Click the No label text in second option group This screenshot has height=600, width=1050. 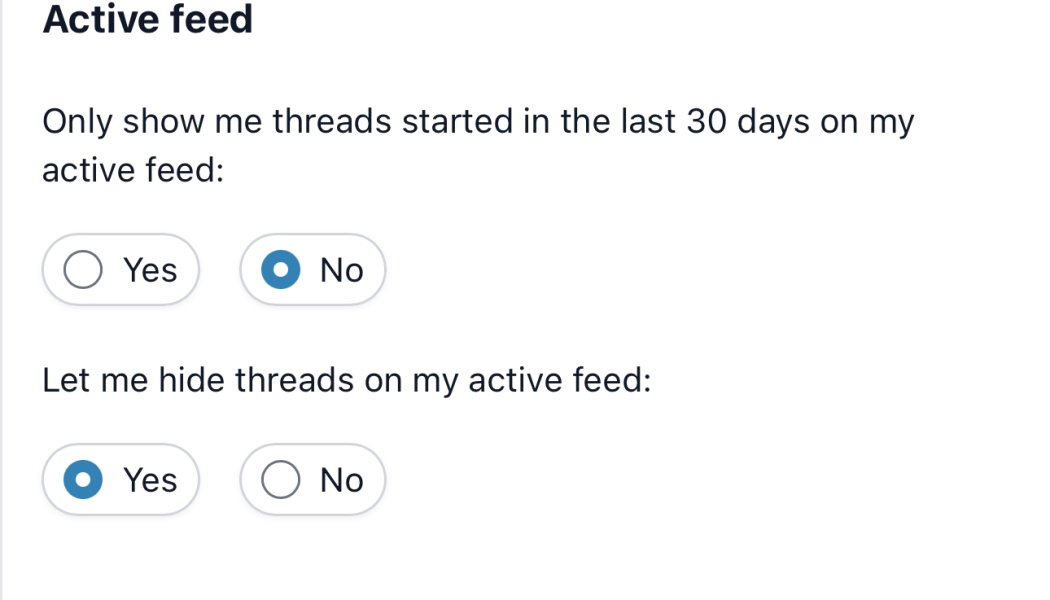(x=341, y=479)
